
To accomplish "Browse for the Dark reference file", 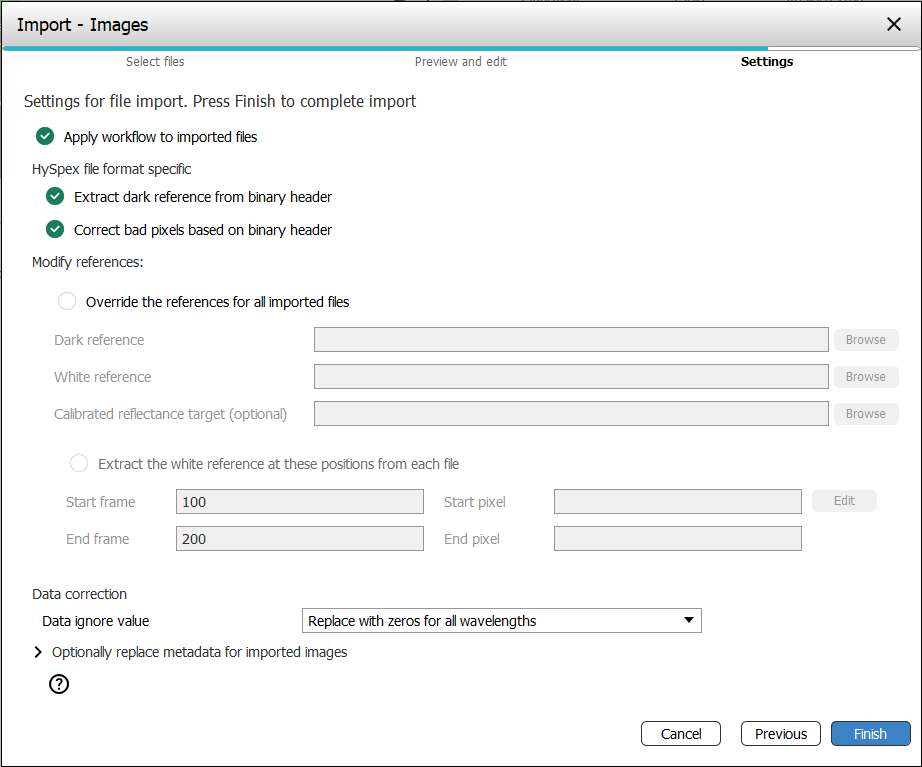I will point(865,340).
